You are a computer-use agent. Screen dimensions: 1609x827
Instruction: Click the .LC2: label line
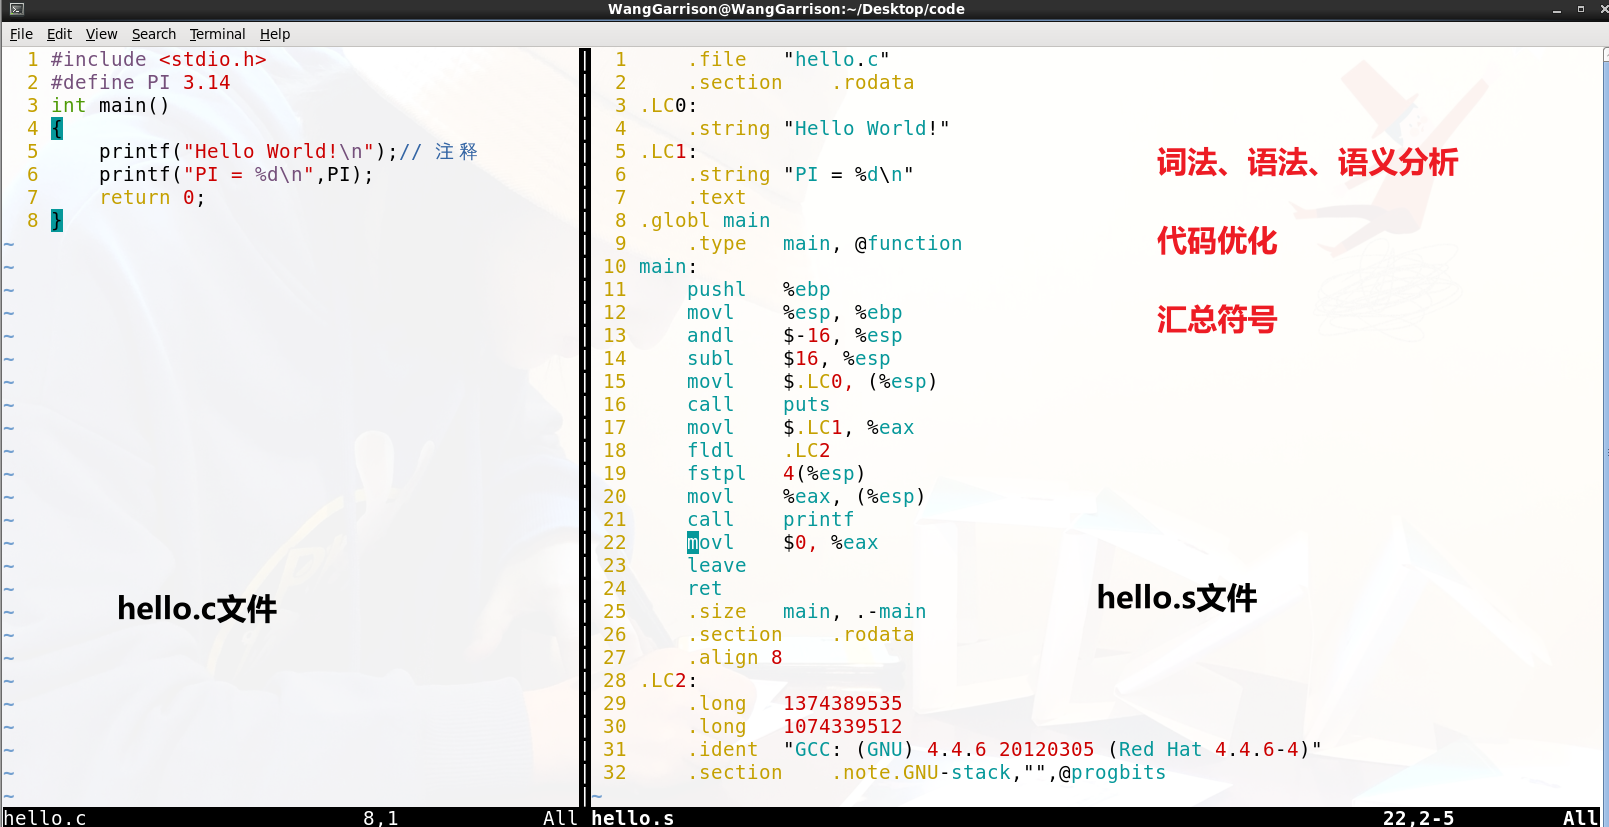pyautogui.click(x=668, y=680)
